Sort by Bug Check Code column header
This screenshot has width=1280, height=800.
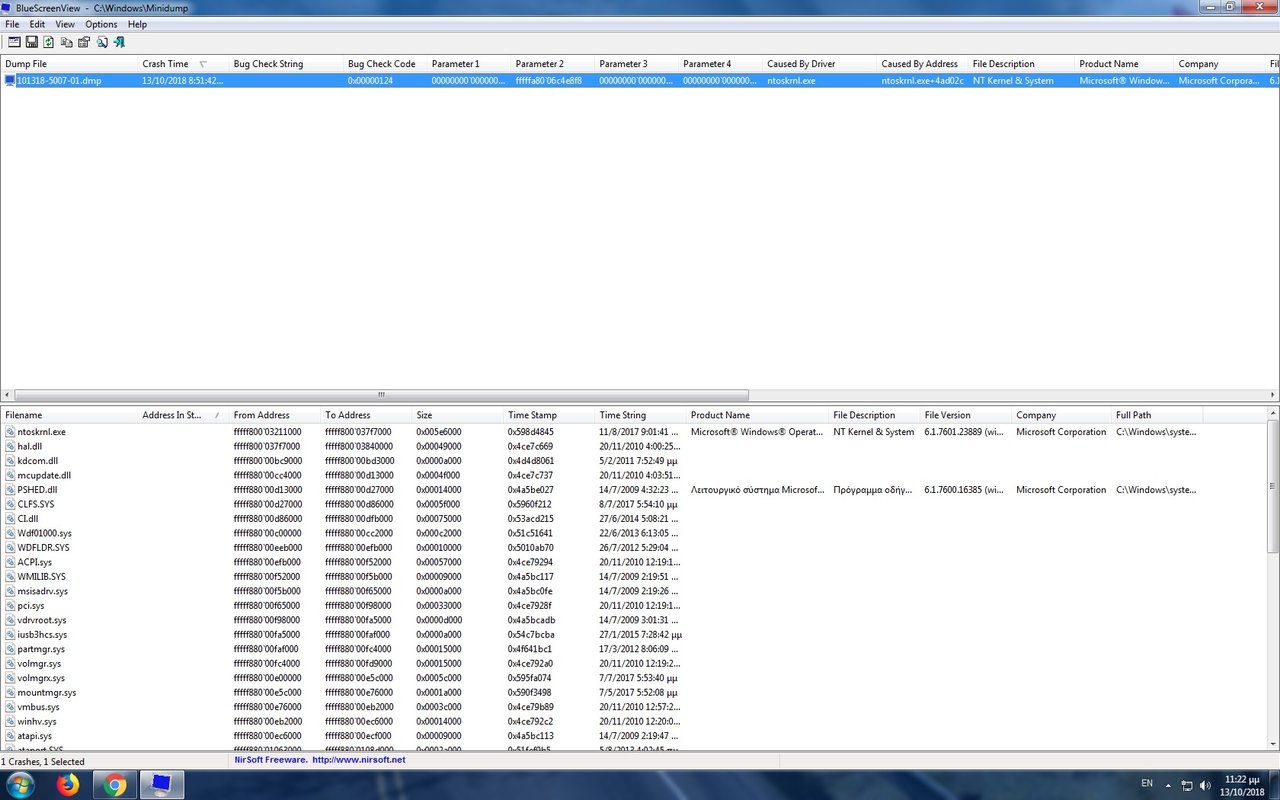(385, 64)
